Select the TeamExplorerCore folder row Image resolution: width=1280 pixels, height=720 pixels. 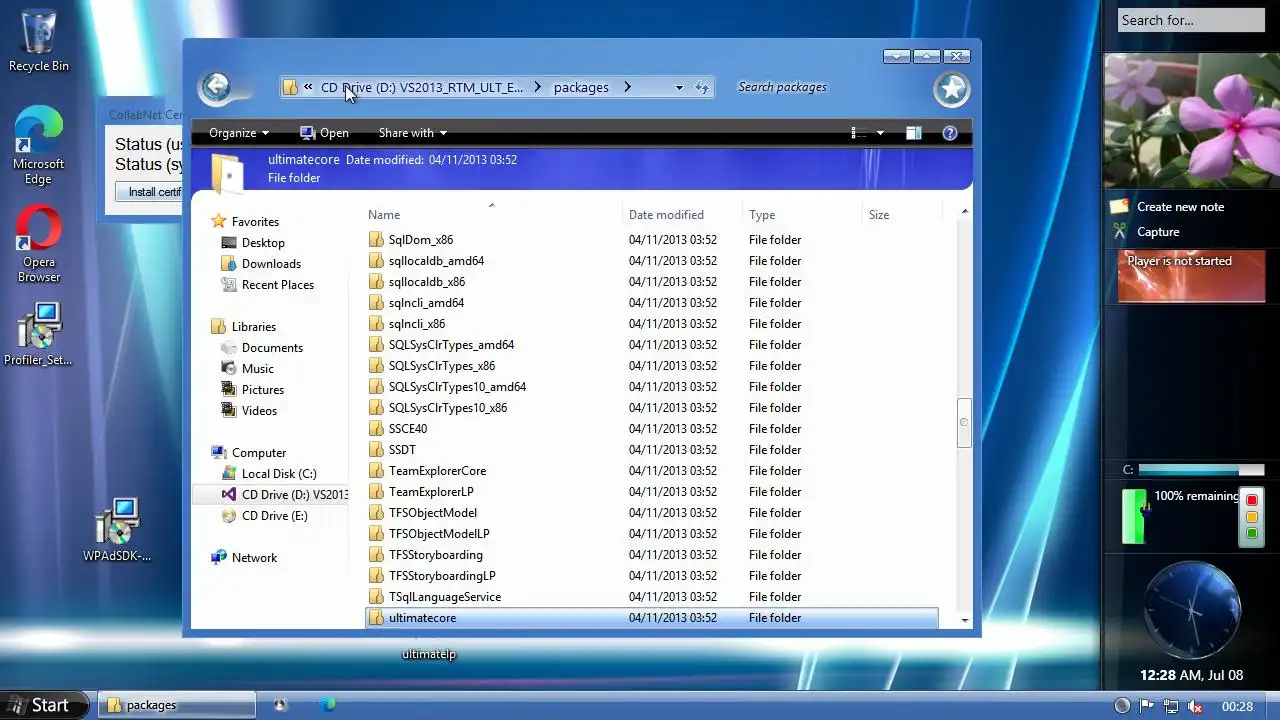pyautogui.click(x=651, y=471)
